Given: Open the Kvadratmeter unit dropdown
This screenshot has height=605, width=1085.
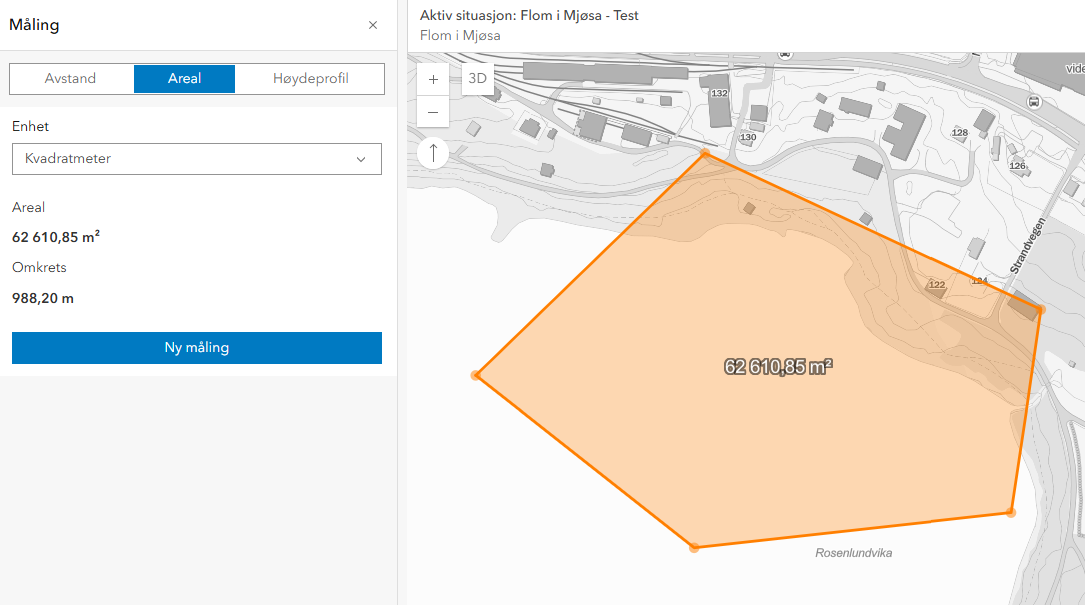Looking at the screenshot, I should 197,159.
